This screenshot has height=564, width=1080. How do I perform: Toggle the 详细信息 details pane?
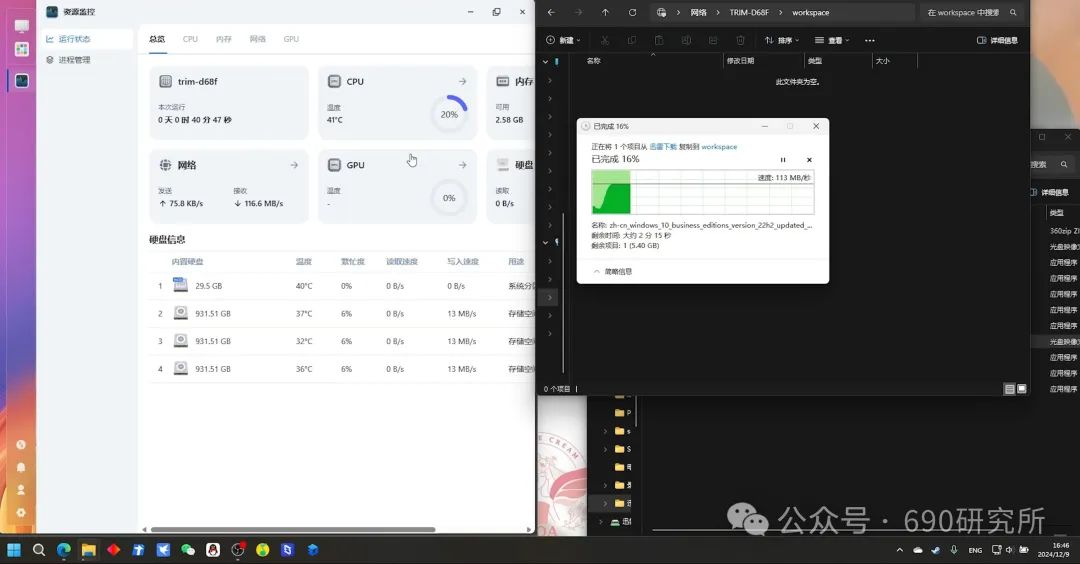click(997, 40)
